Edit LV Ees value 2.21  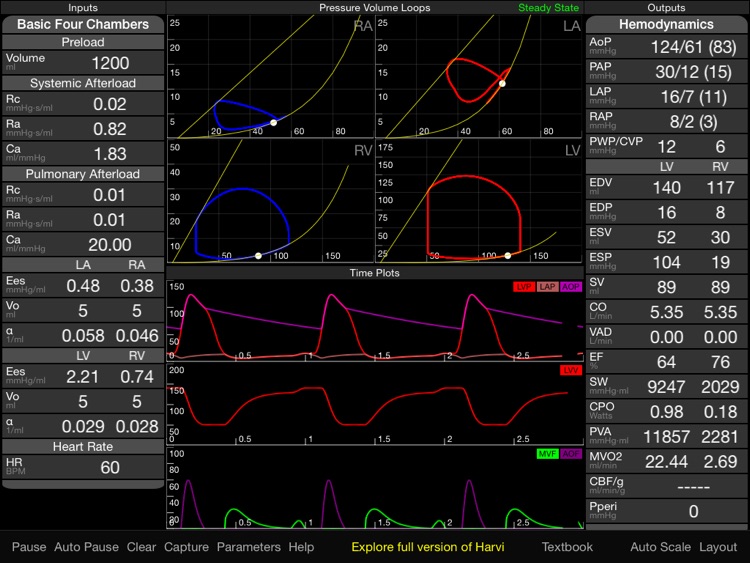[83, 376]
